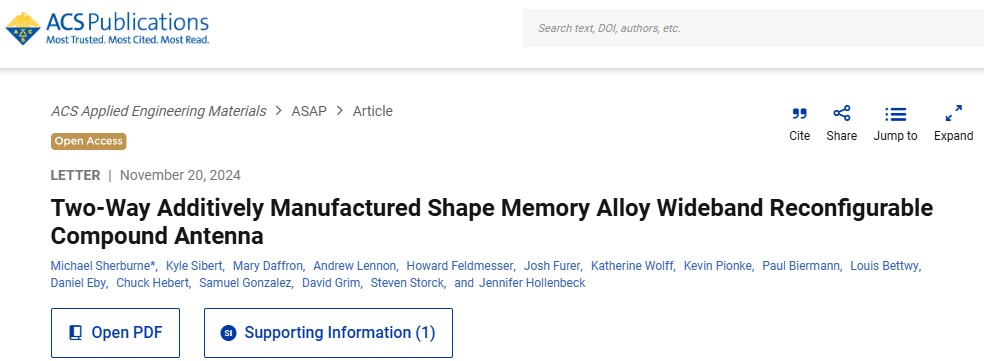984x361 pixels.
Task: Click author Howard Feldmesser
Action: [x=459, y=266]
